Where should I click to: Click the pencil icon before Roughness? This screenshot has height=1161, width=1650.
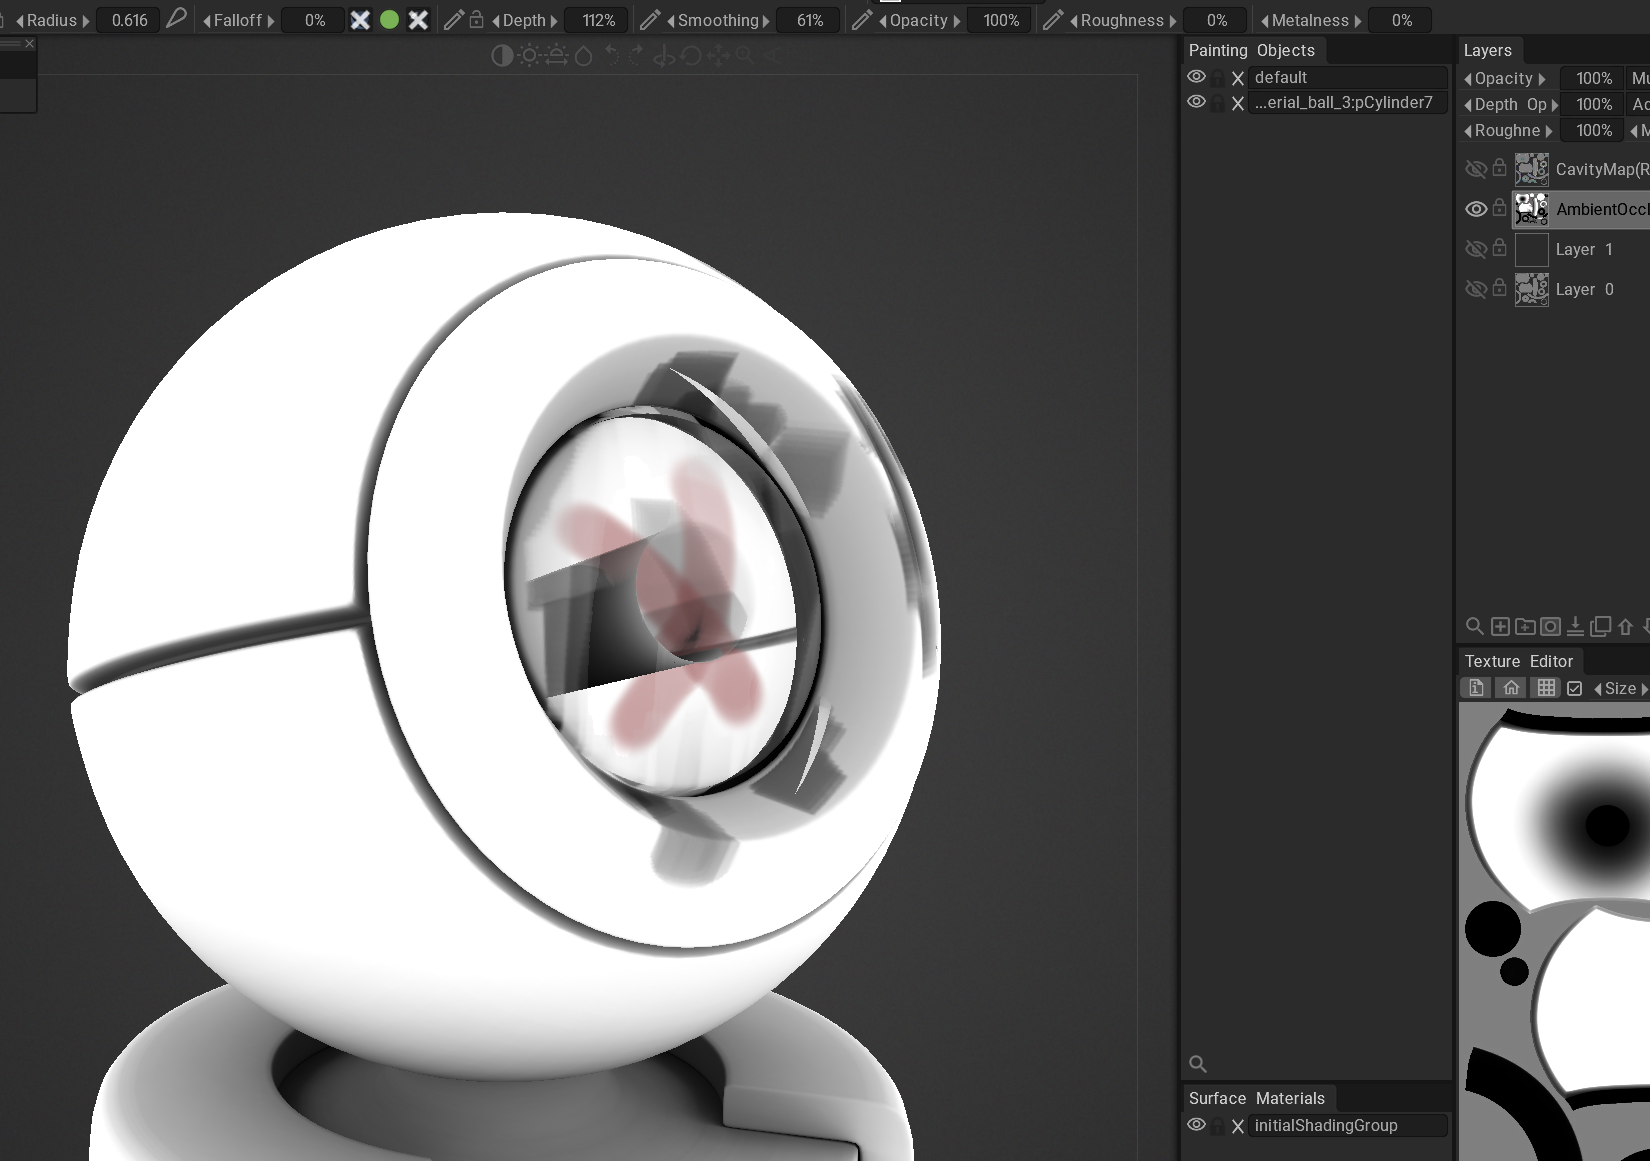[1053, 19]
